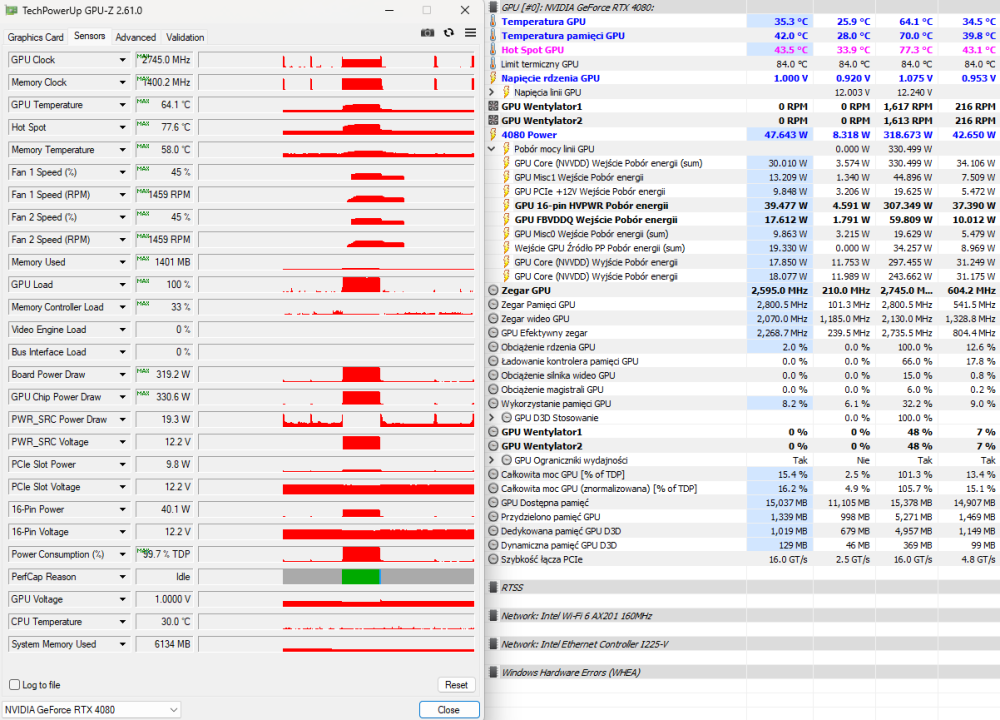Select the GPU PCIe +12V Wejście Pobór energii row

pos(743,191)
